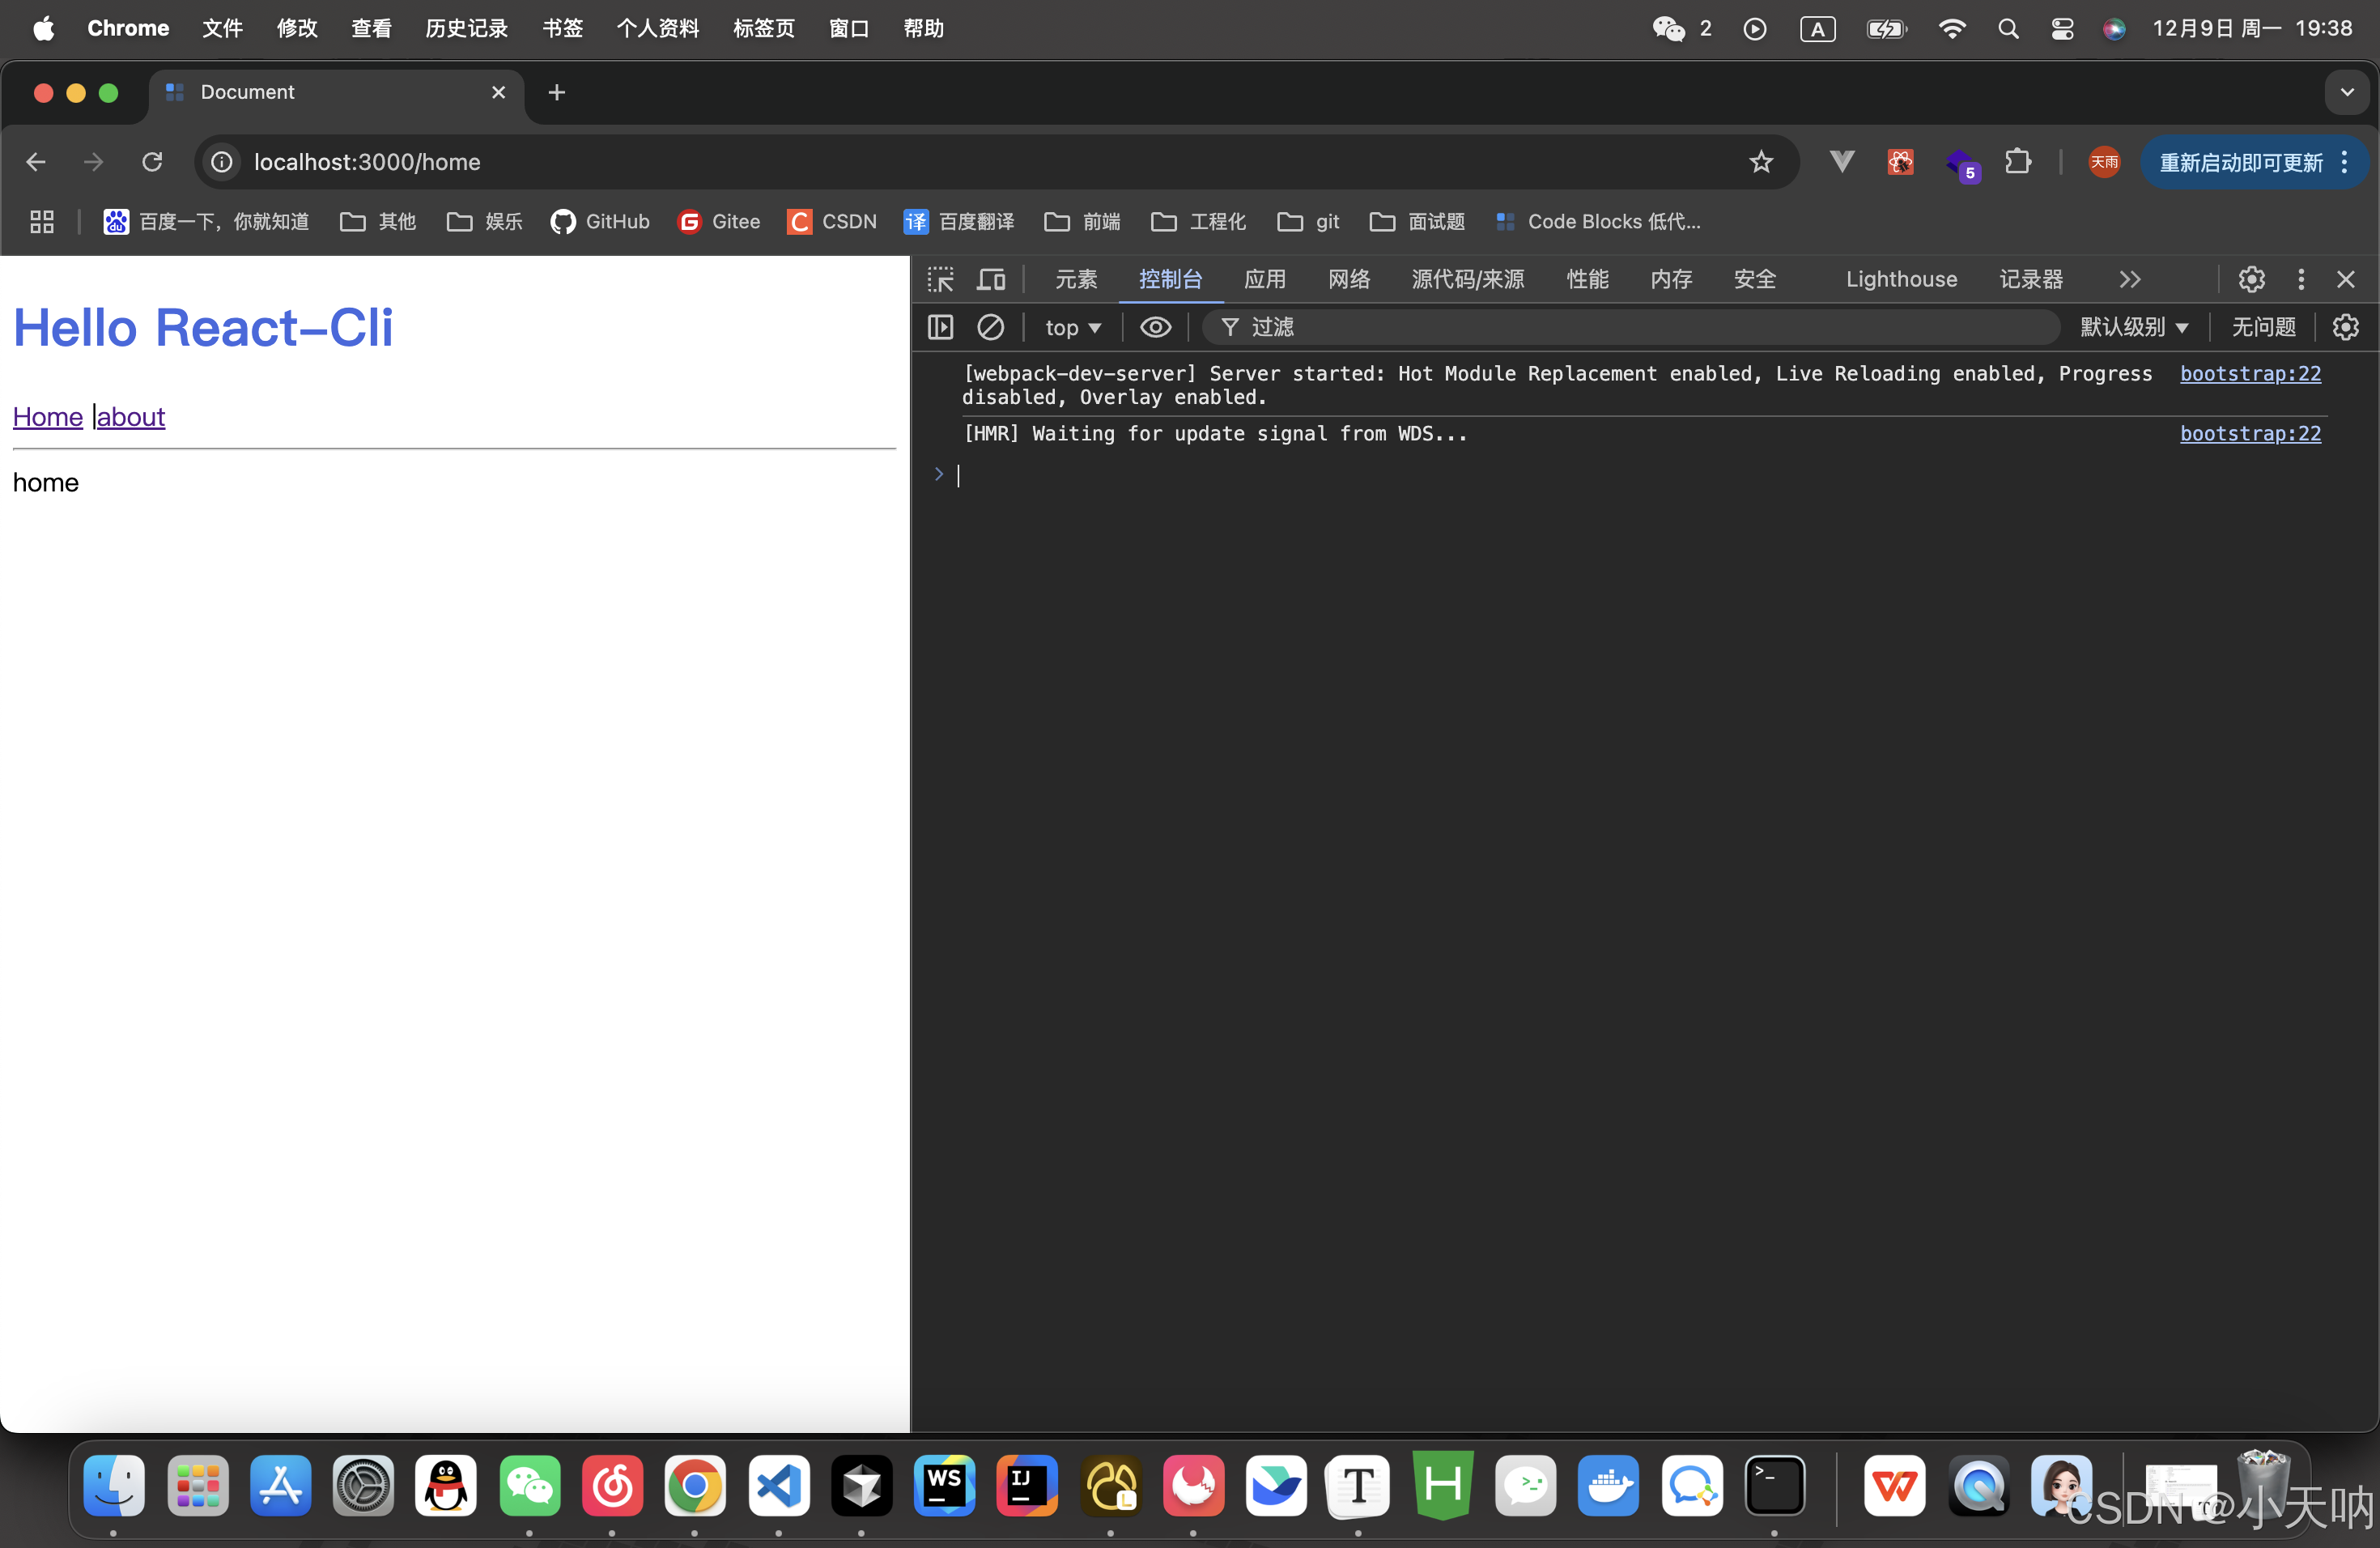Open the Lighthouse tab
This screenshot has width=2380, height=1548.
tap(1901, 279)
